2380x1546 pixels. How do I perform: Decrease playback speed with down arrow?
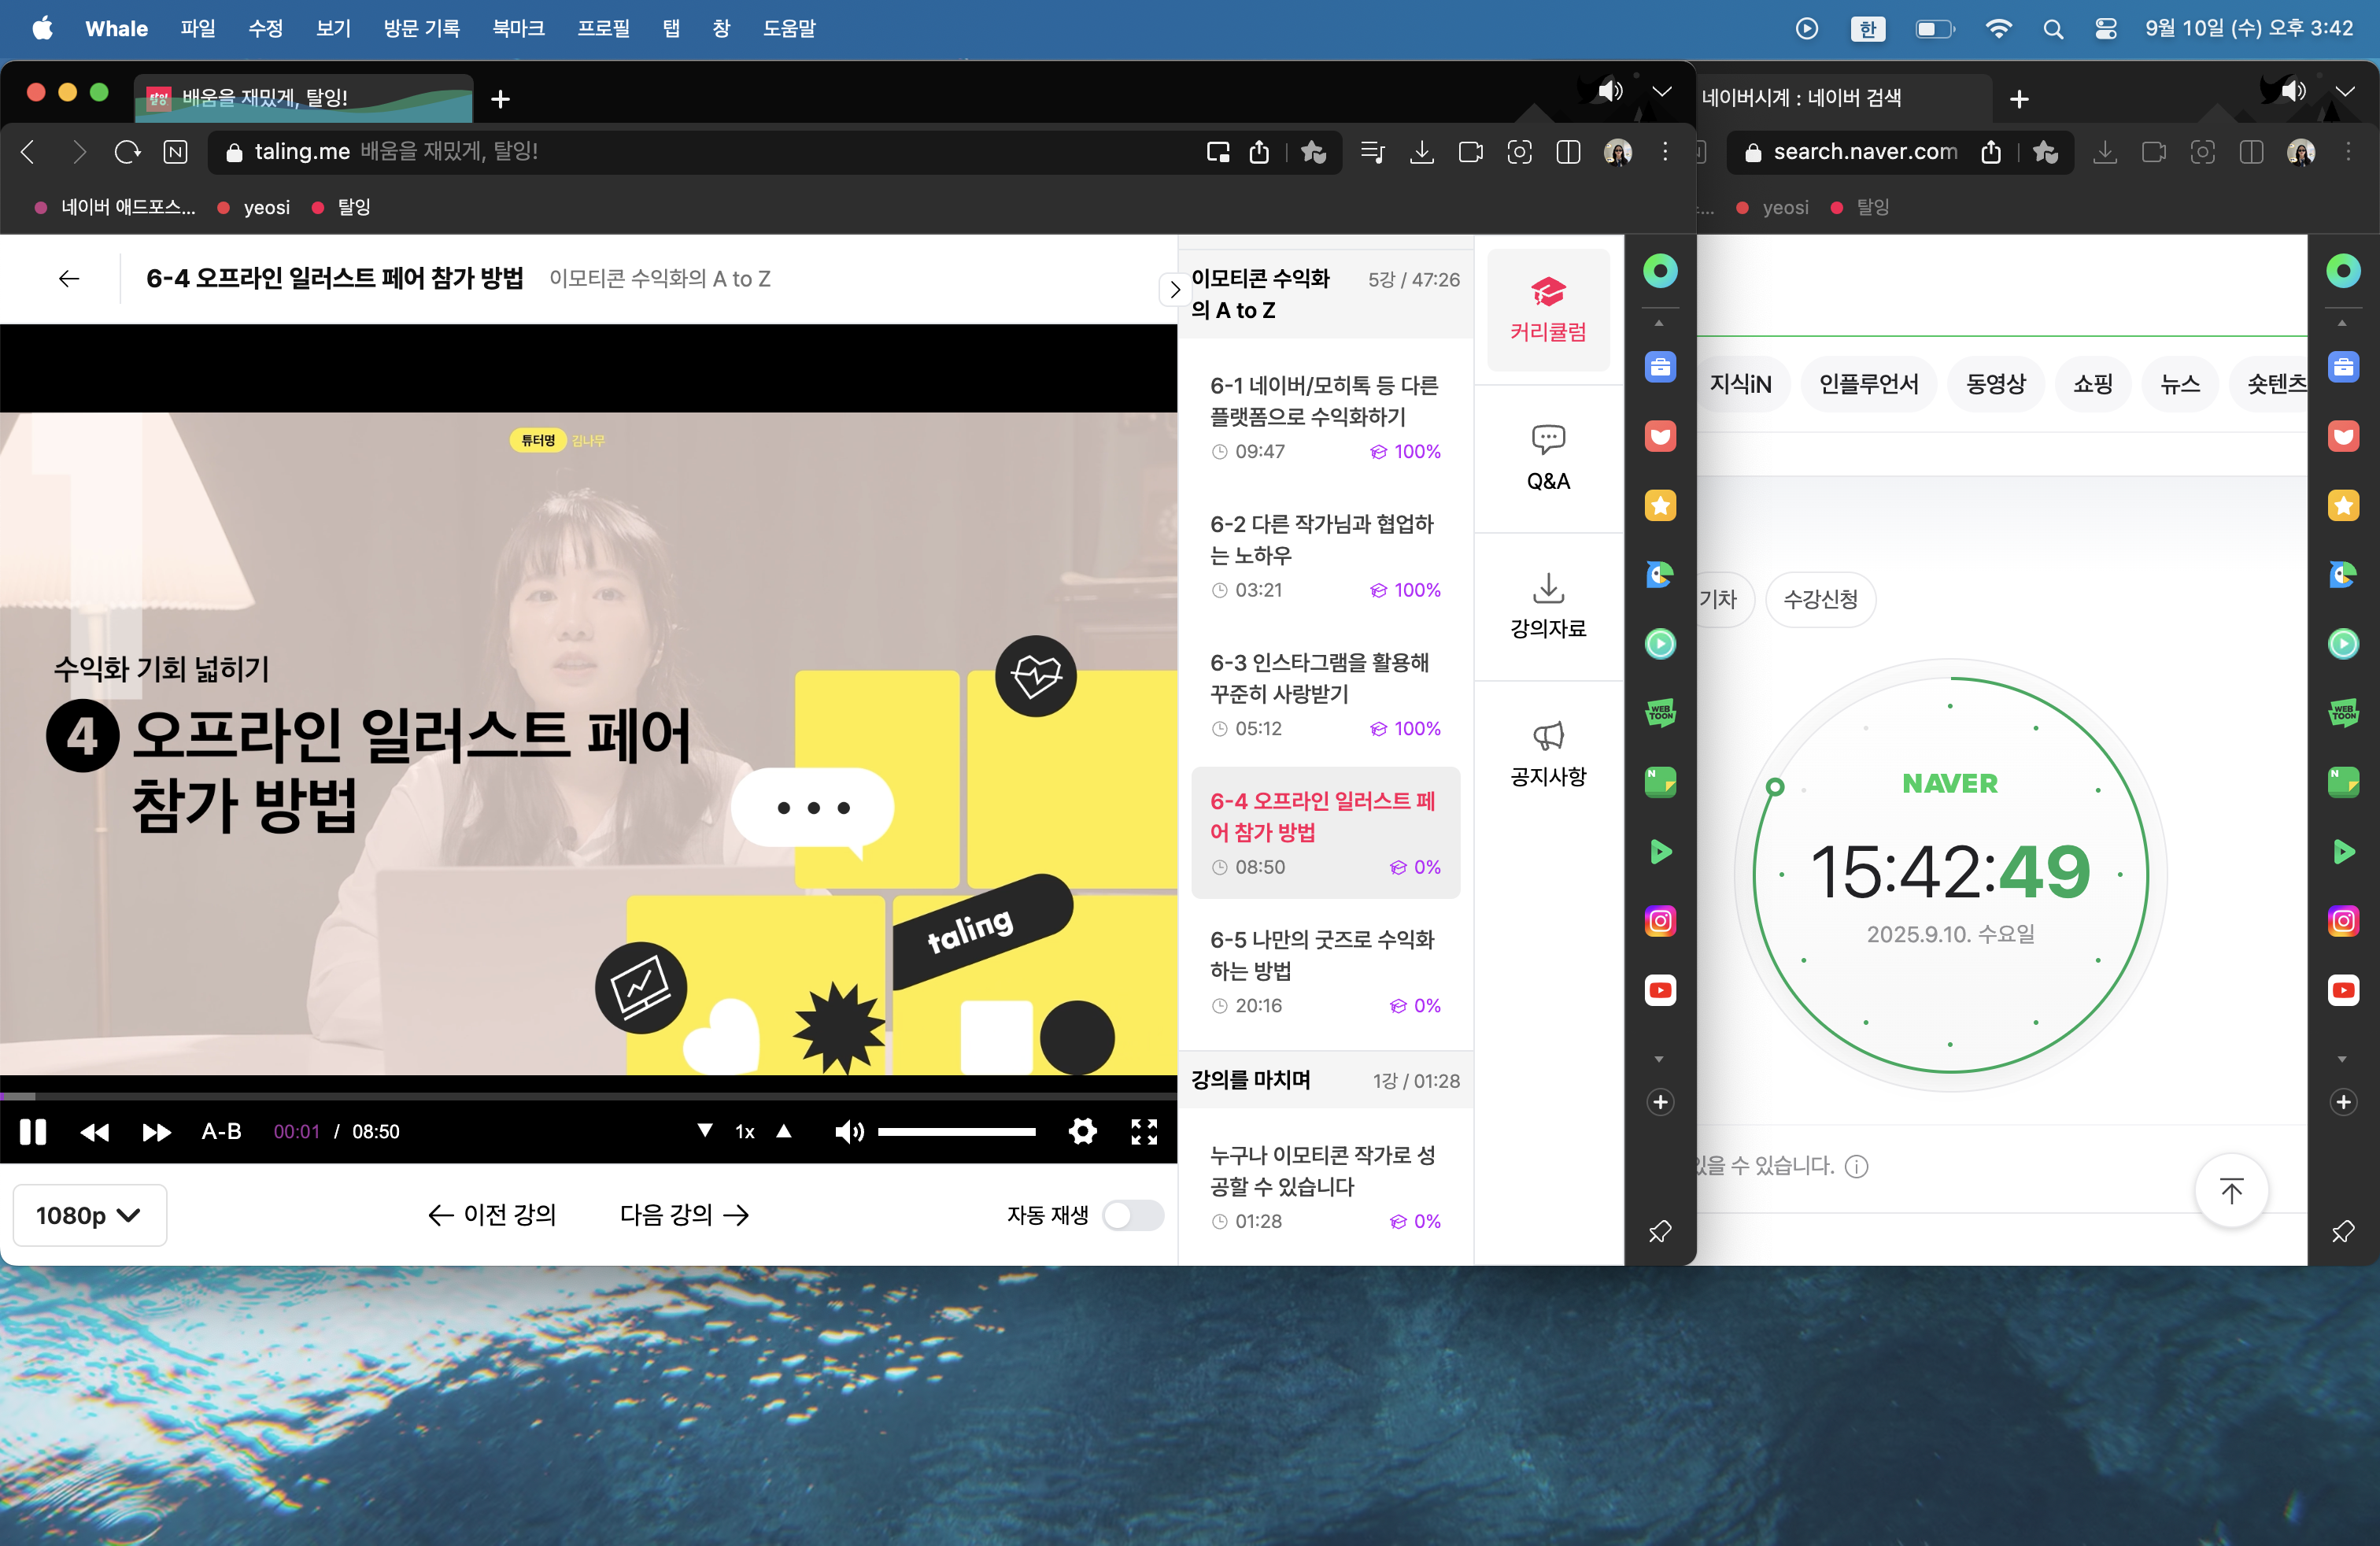pyautogui.click(x=705, y=1130)
